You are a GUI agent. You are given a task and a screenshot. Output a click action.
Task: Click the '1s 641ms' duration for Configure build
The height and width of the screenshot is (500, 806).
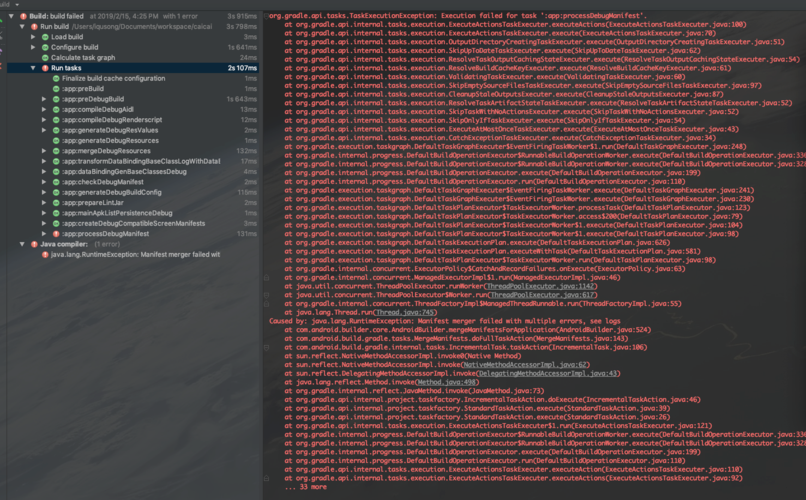pos(242,47)
